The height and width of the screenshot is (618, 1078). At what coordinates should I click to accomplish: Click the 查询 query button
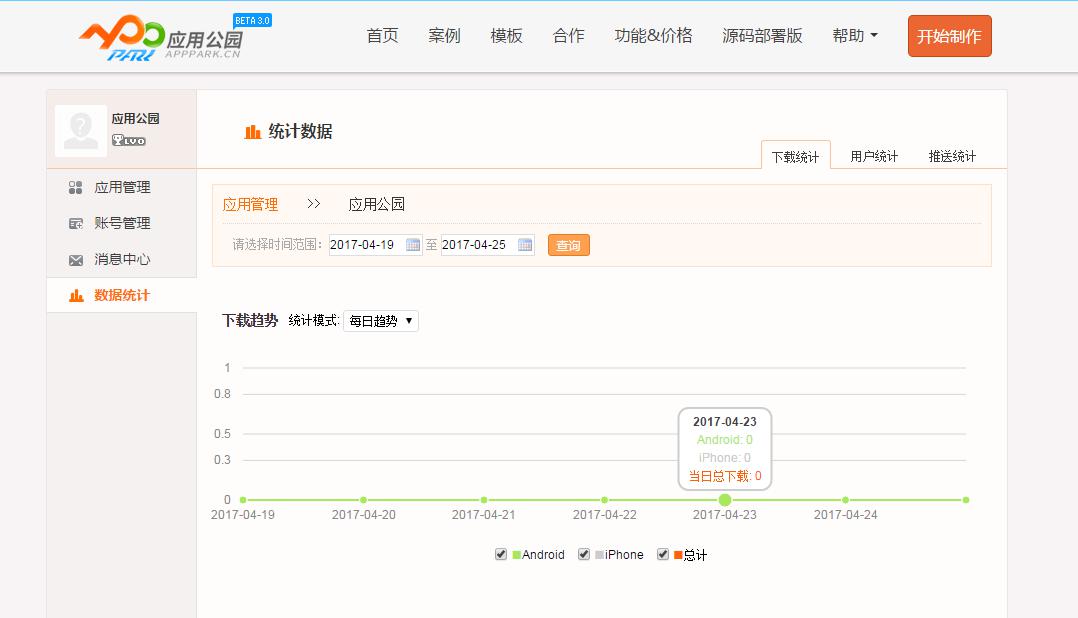(568, 245)
